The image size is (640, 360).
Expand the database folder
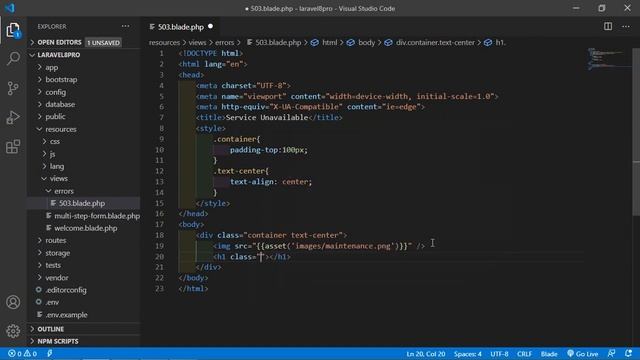[60, 104]
